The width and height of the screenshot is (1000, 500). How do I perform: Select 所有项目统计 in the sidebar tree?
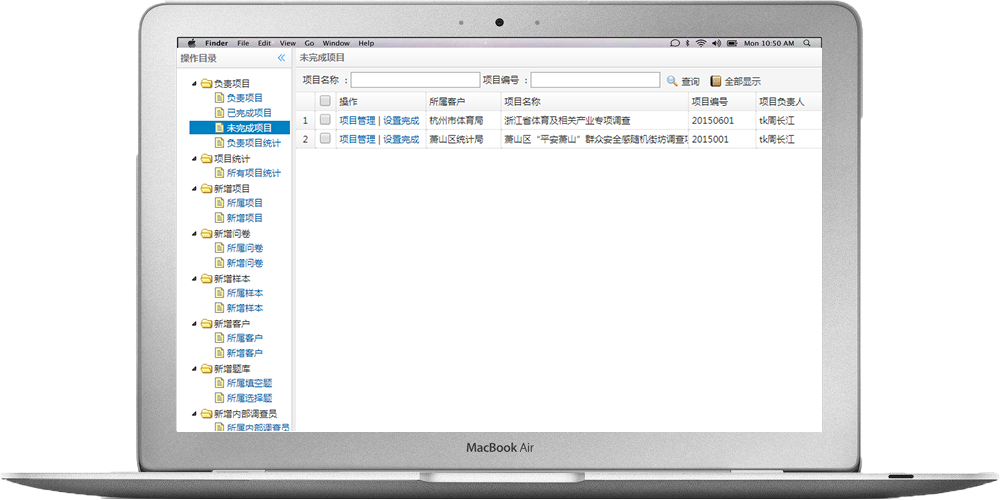pyautogui.click(x=253, y=173)
